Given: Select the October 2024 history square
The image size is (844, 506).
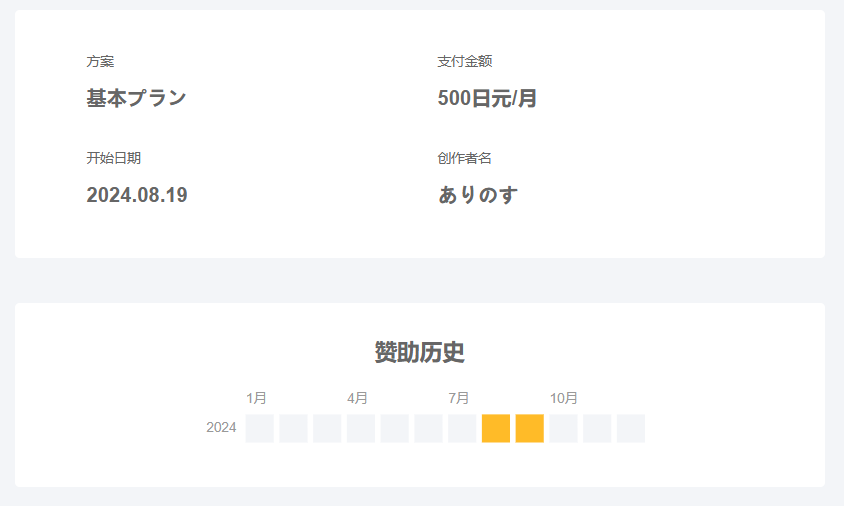Looking at the screenshot, I should point(563,428).
